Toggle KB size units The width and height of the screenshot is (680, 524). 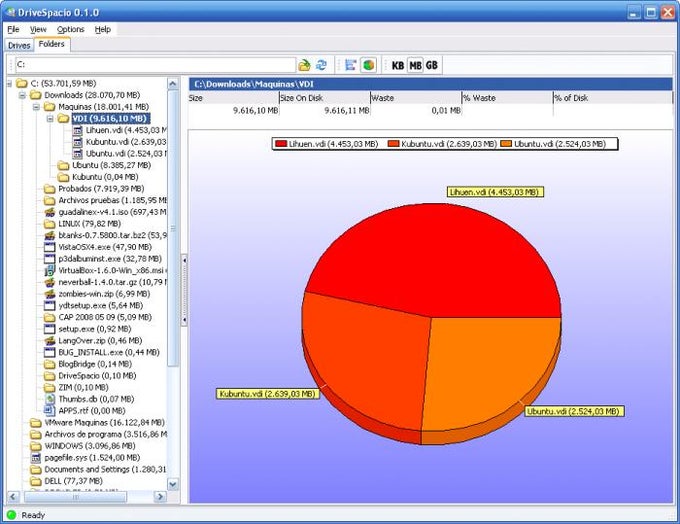coord(398,66)
